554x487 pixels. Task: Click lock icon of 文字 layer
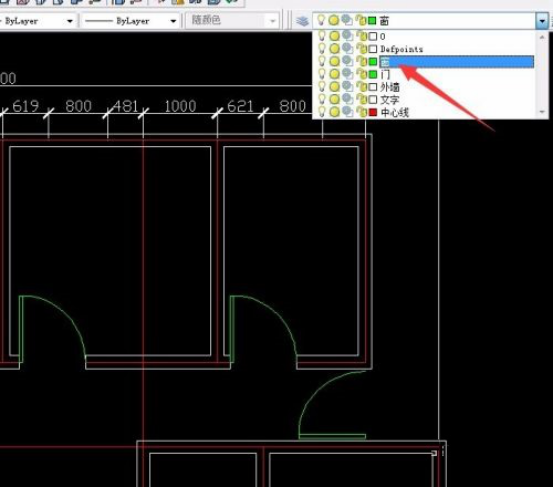click(361, 100)
